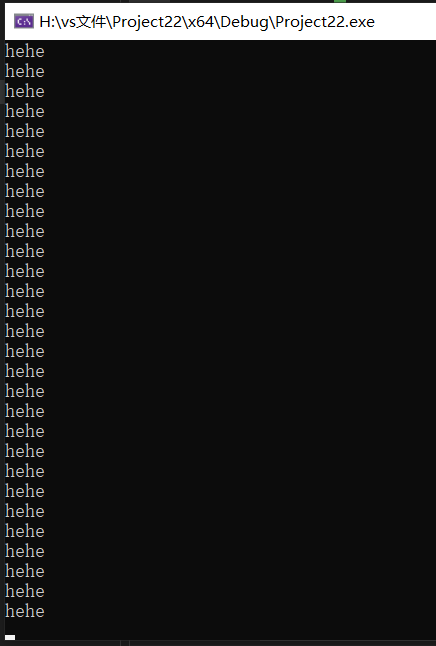Click the blinking console cursor block

[x=10, y=637]
